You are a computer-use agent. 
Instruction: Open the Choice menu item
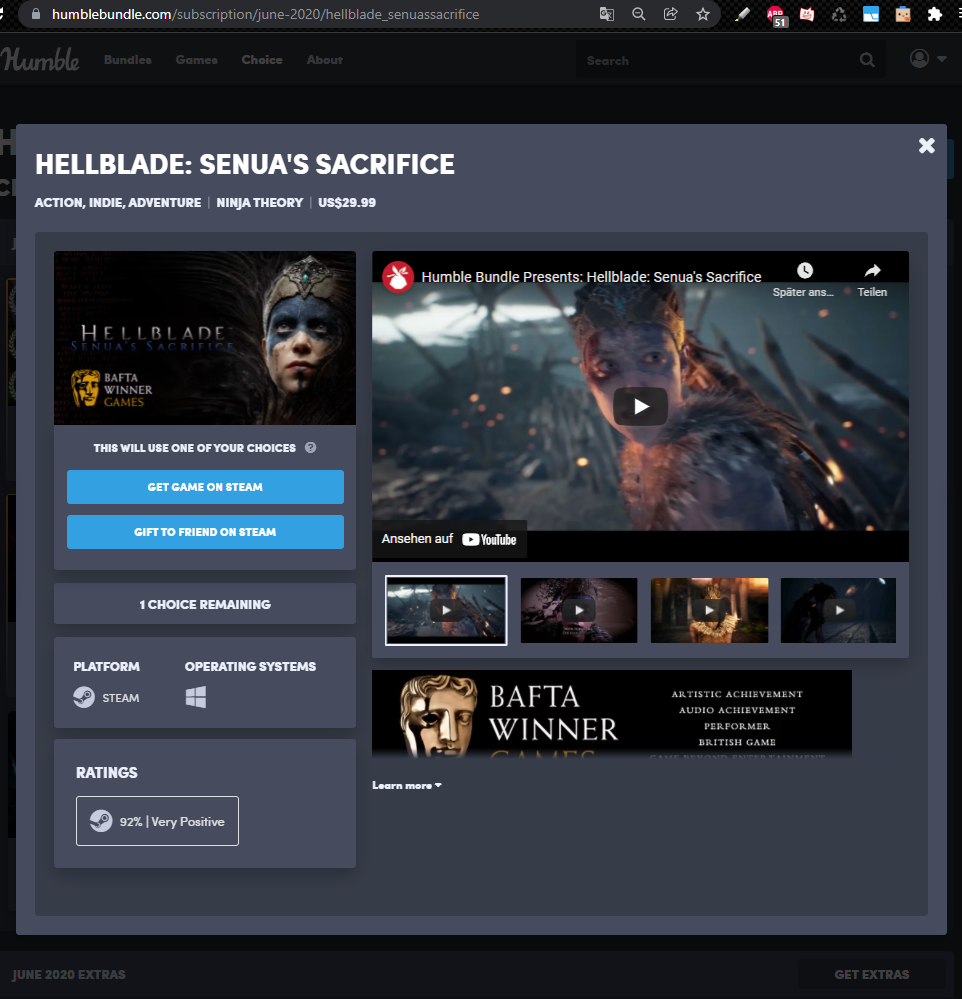point(262,60)
